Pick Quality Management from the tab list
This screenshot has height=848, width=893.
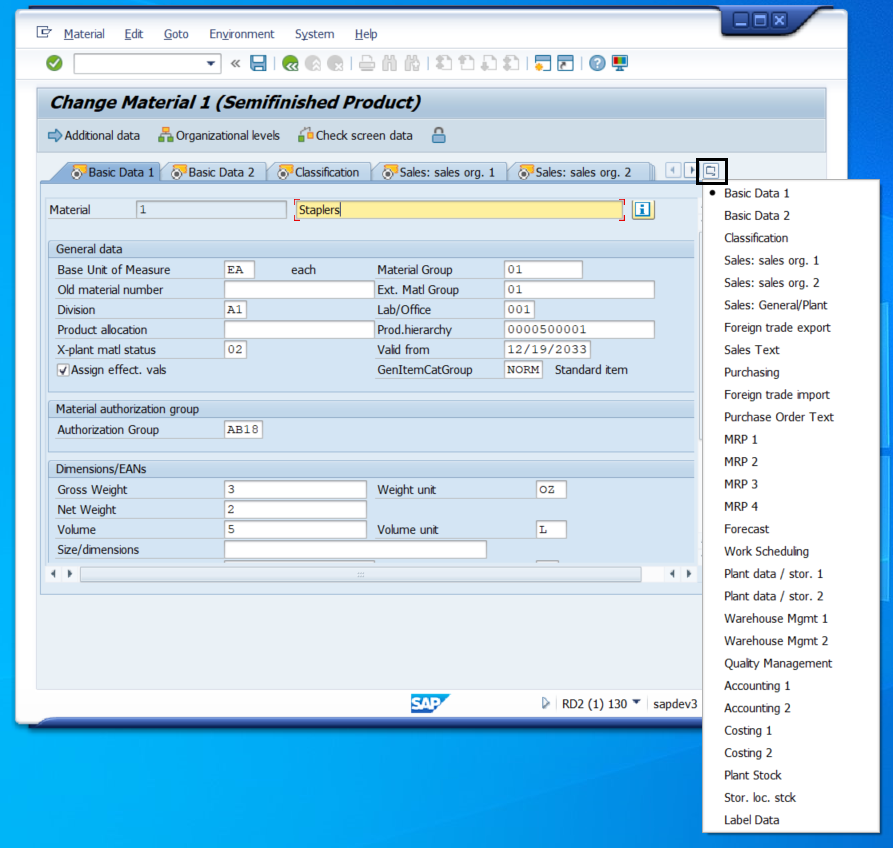(777, 663)
